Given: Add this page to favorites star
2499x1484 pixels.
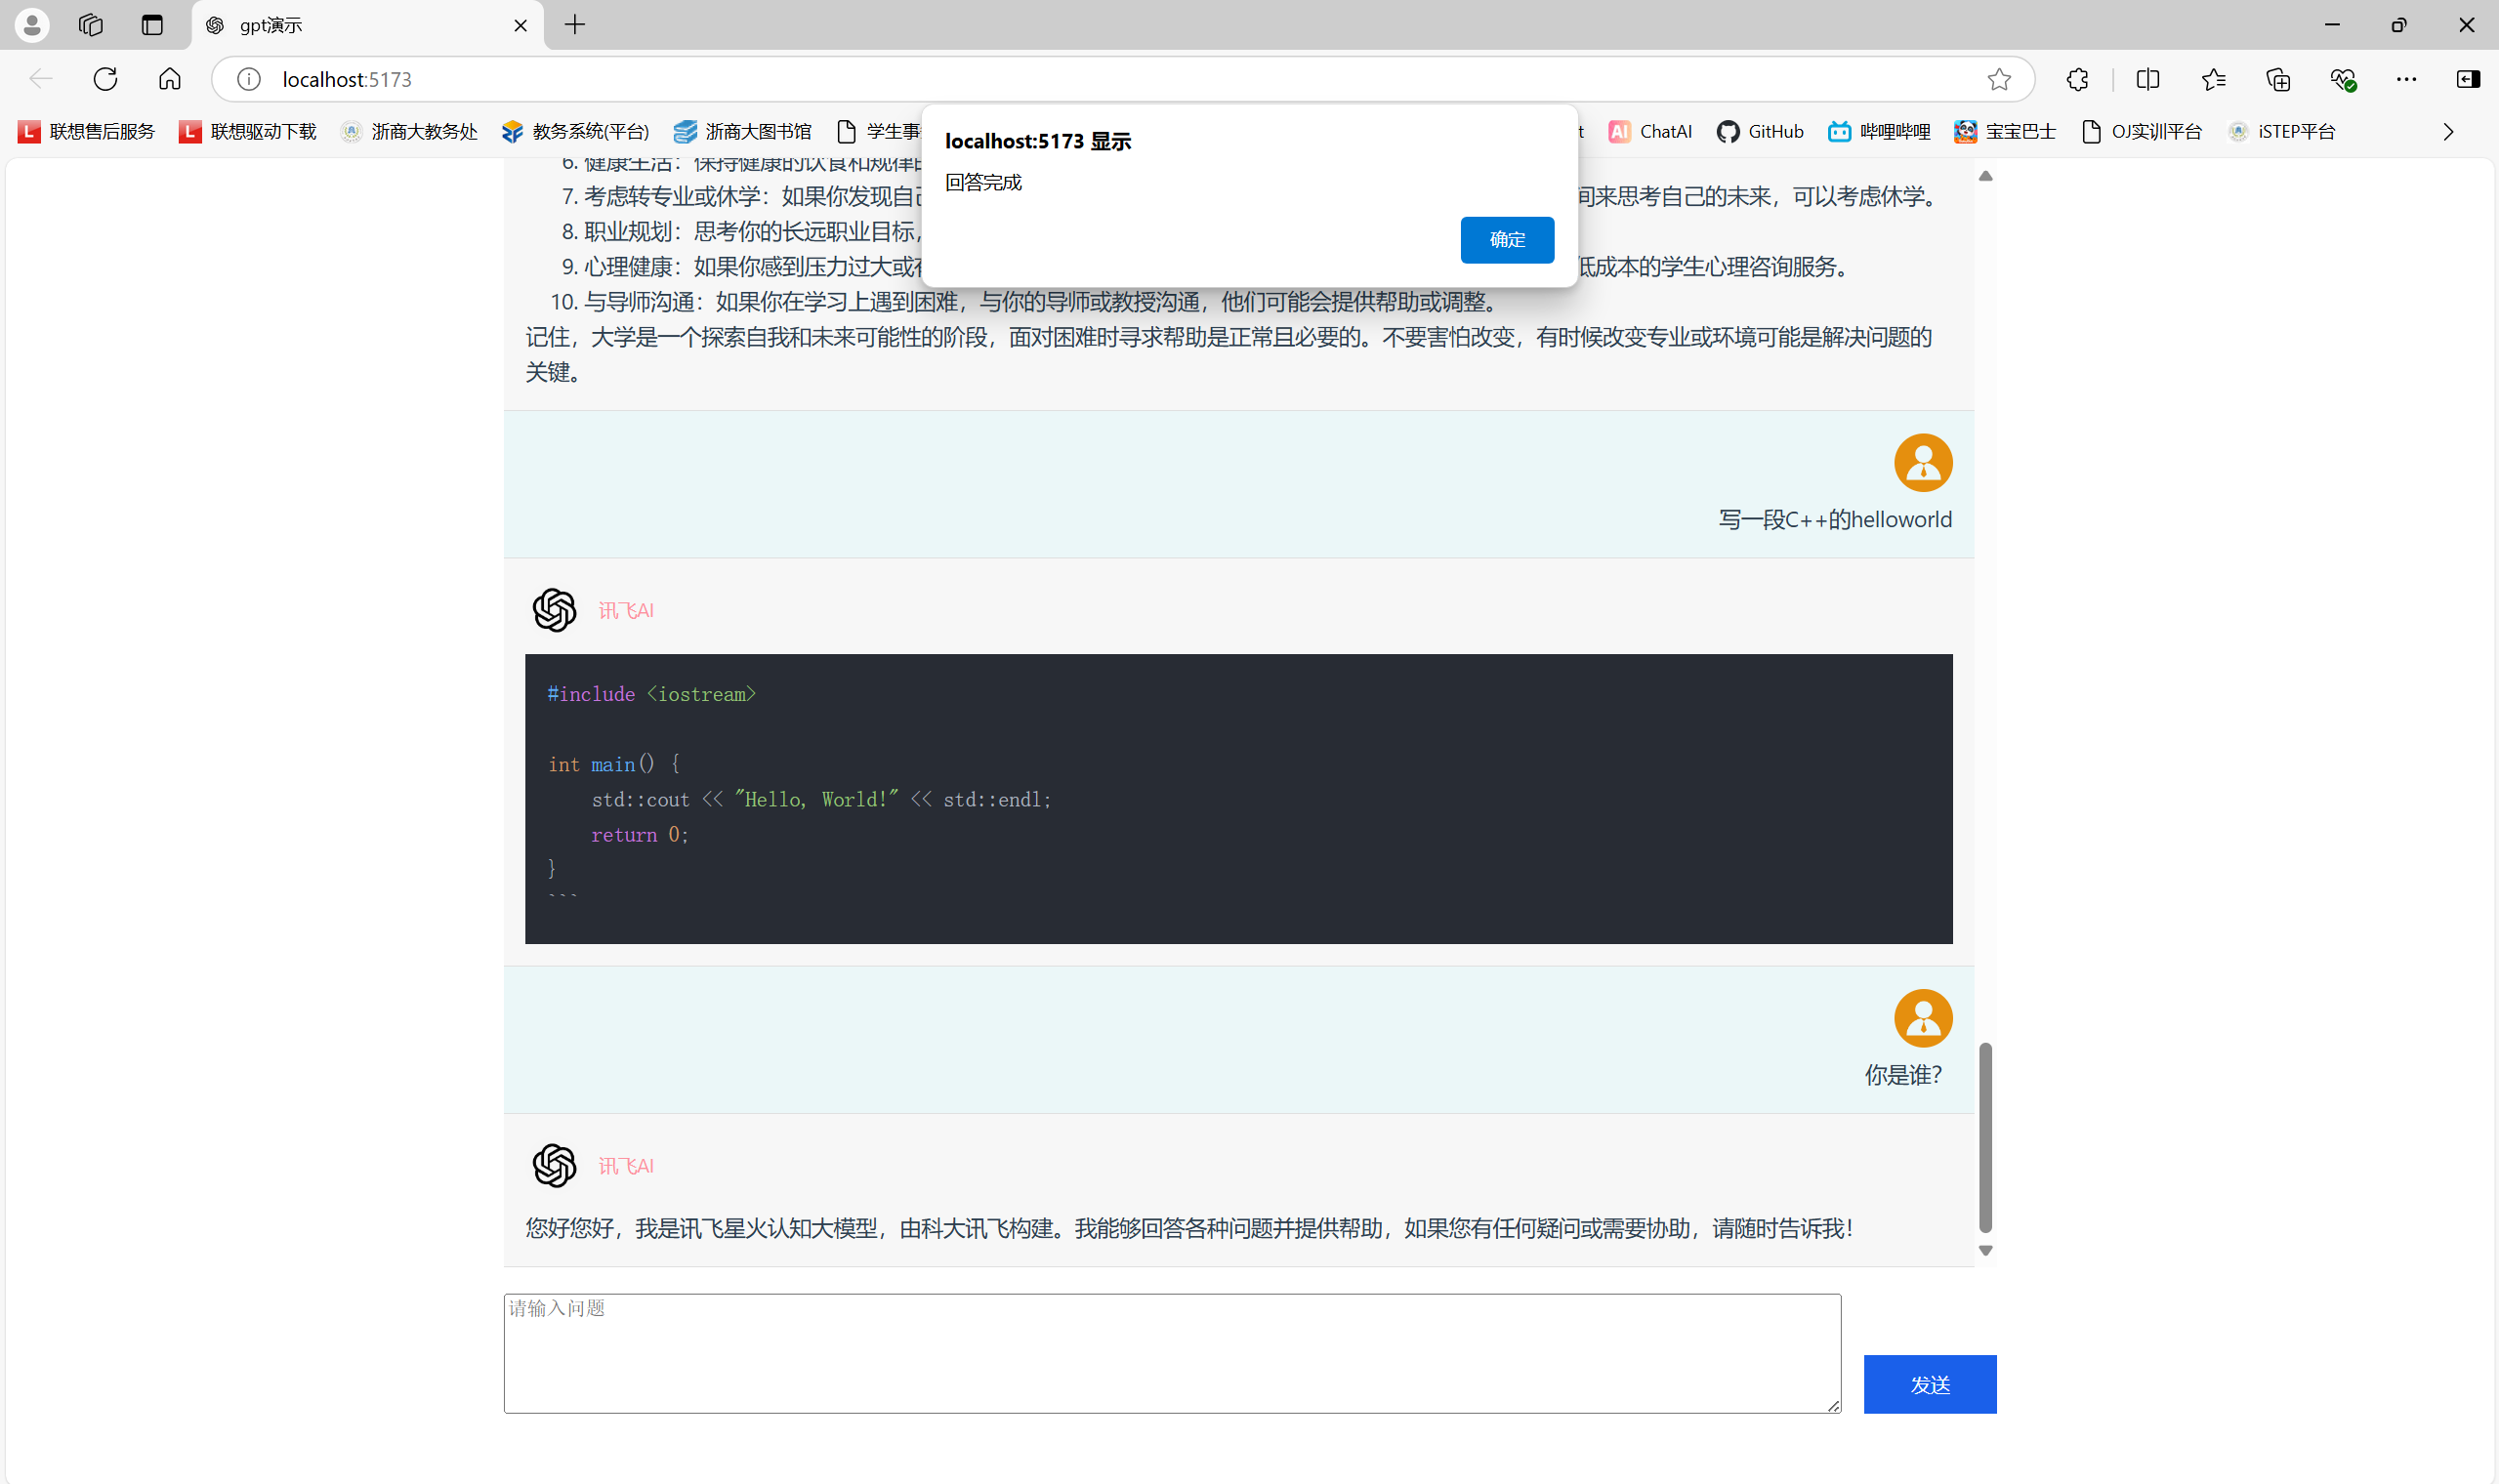Looking at the screenshot, I should point(1998,79).
